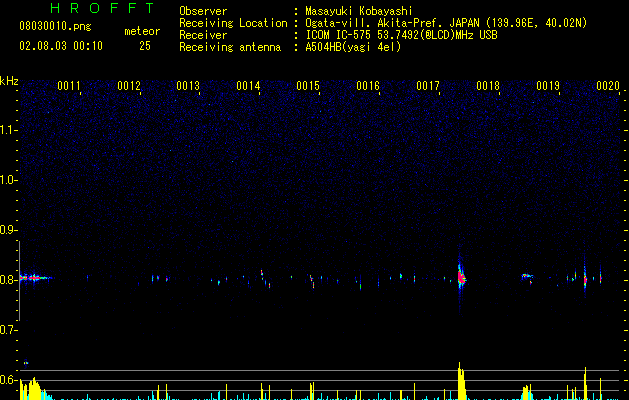
Task: Click the 0.7 frequency axis label
Action: tap(7, 330)
